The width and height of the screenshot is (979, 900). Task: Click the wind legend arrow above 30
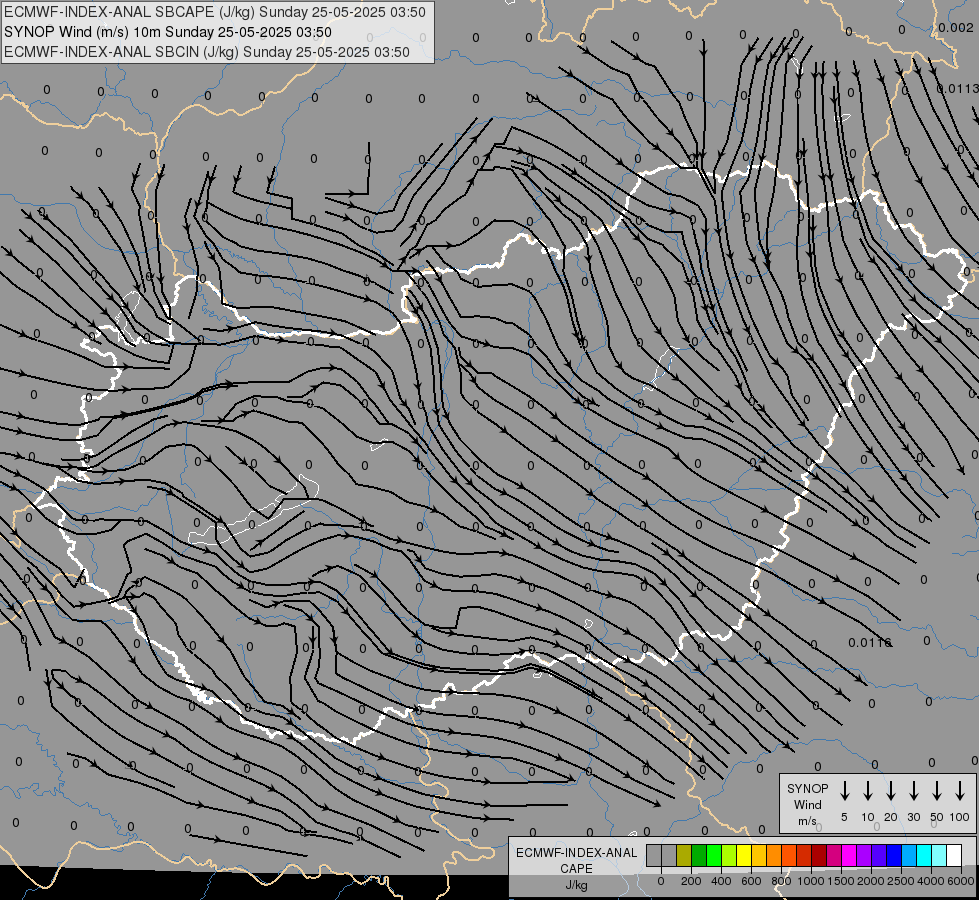[x=913, y=791]
